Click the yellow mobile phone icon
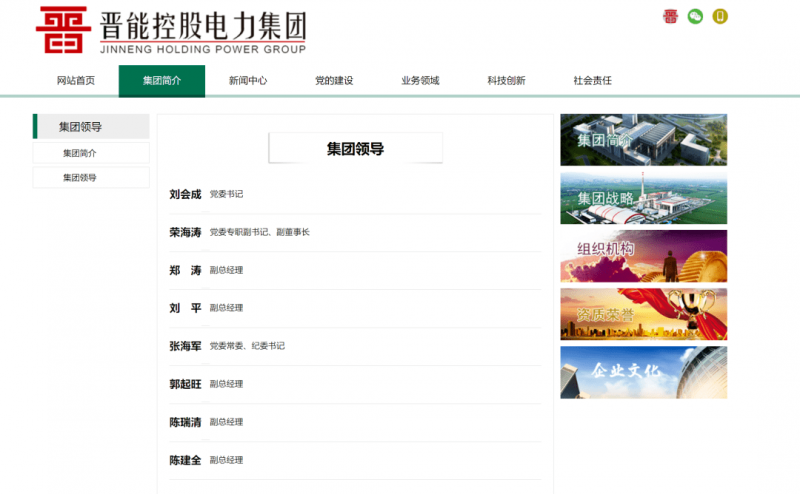The image size is (800, 494). (x=719, y=16)
